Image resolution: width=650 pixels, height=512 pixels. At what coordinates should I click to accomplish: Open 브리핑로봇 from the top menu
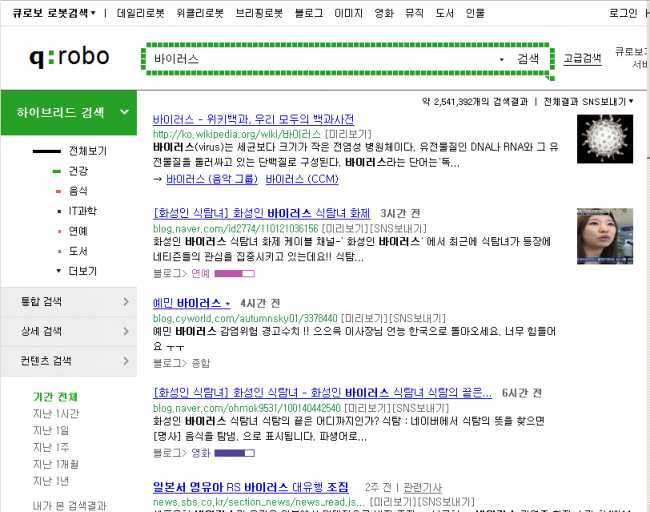pos(259,13)
